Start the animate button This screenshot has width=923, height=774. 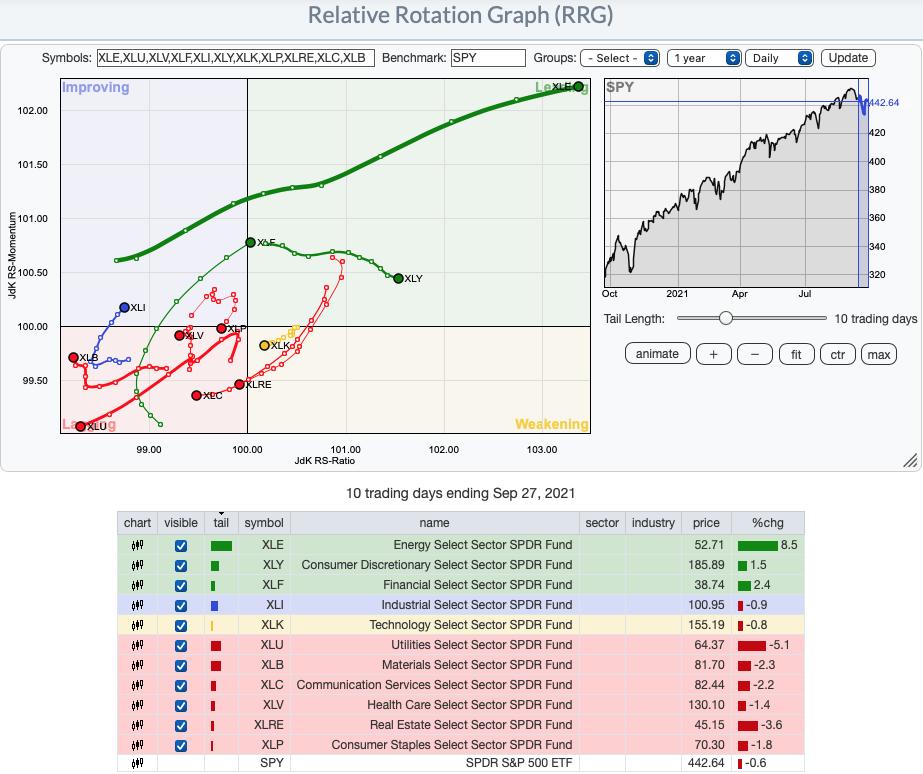tap(658, 354)
